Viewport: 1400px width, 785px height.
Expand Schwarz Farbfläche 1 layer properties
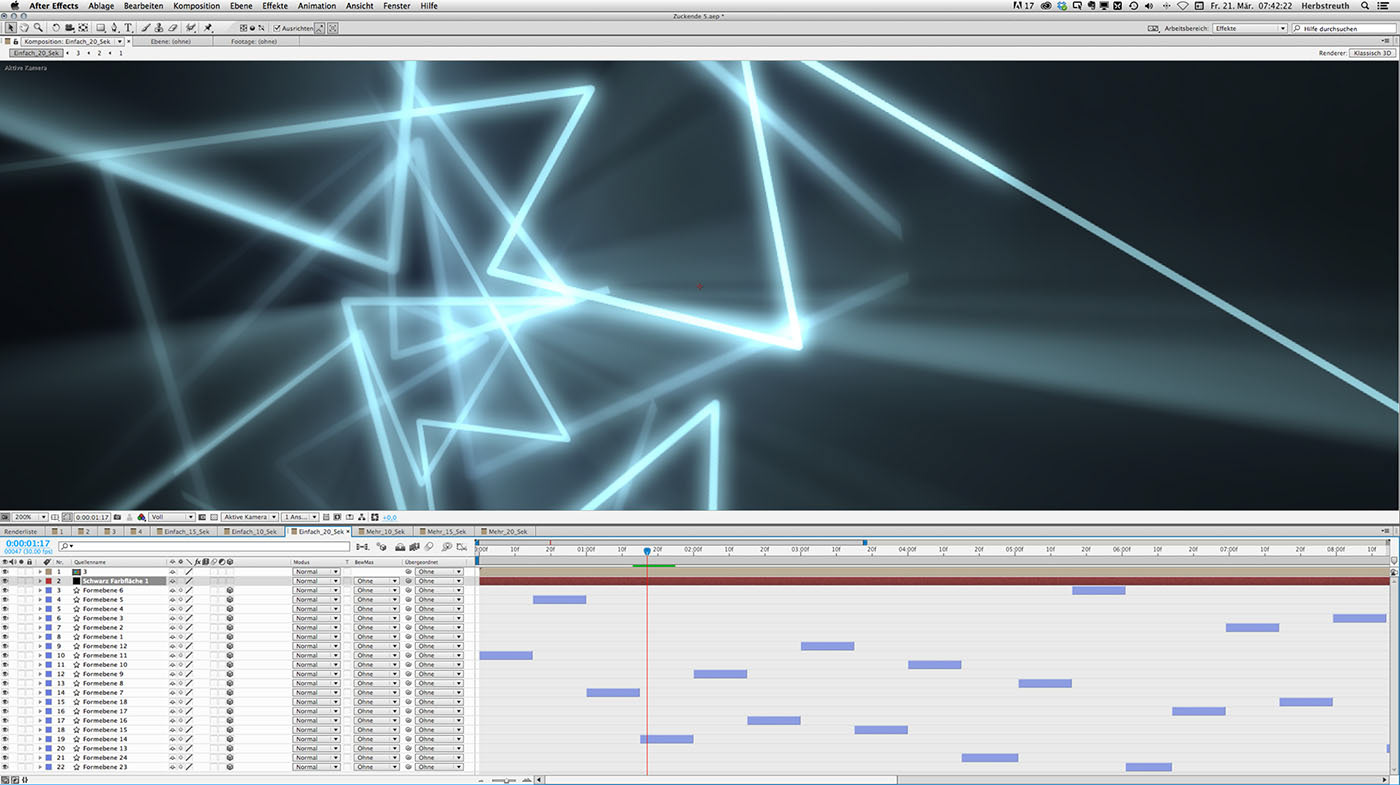click(40, 581)
